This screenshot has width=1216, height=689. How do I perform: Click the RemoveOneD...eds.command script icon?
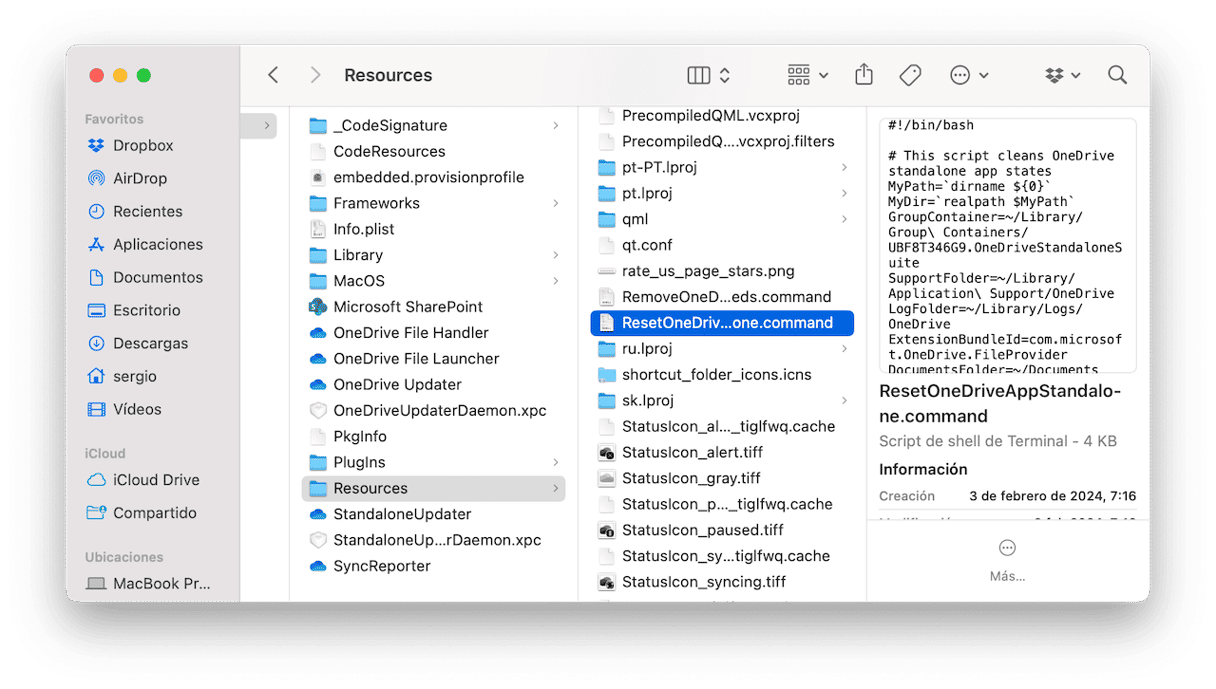(606, 297)
